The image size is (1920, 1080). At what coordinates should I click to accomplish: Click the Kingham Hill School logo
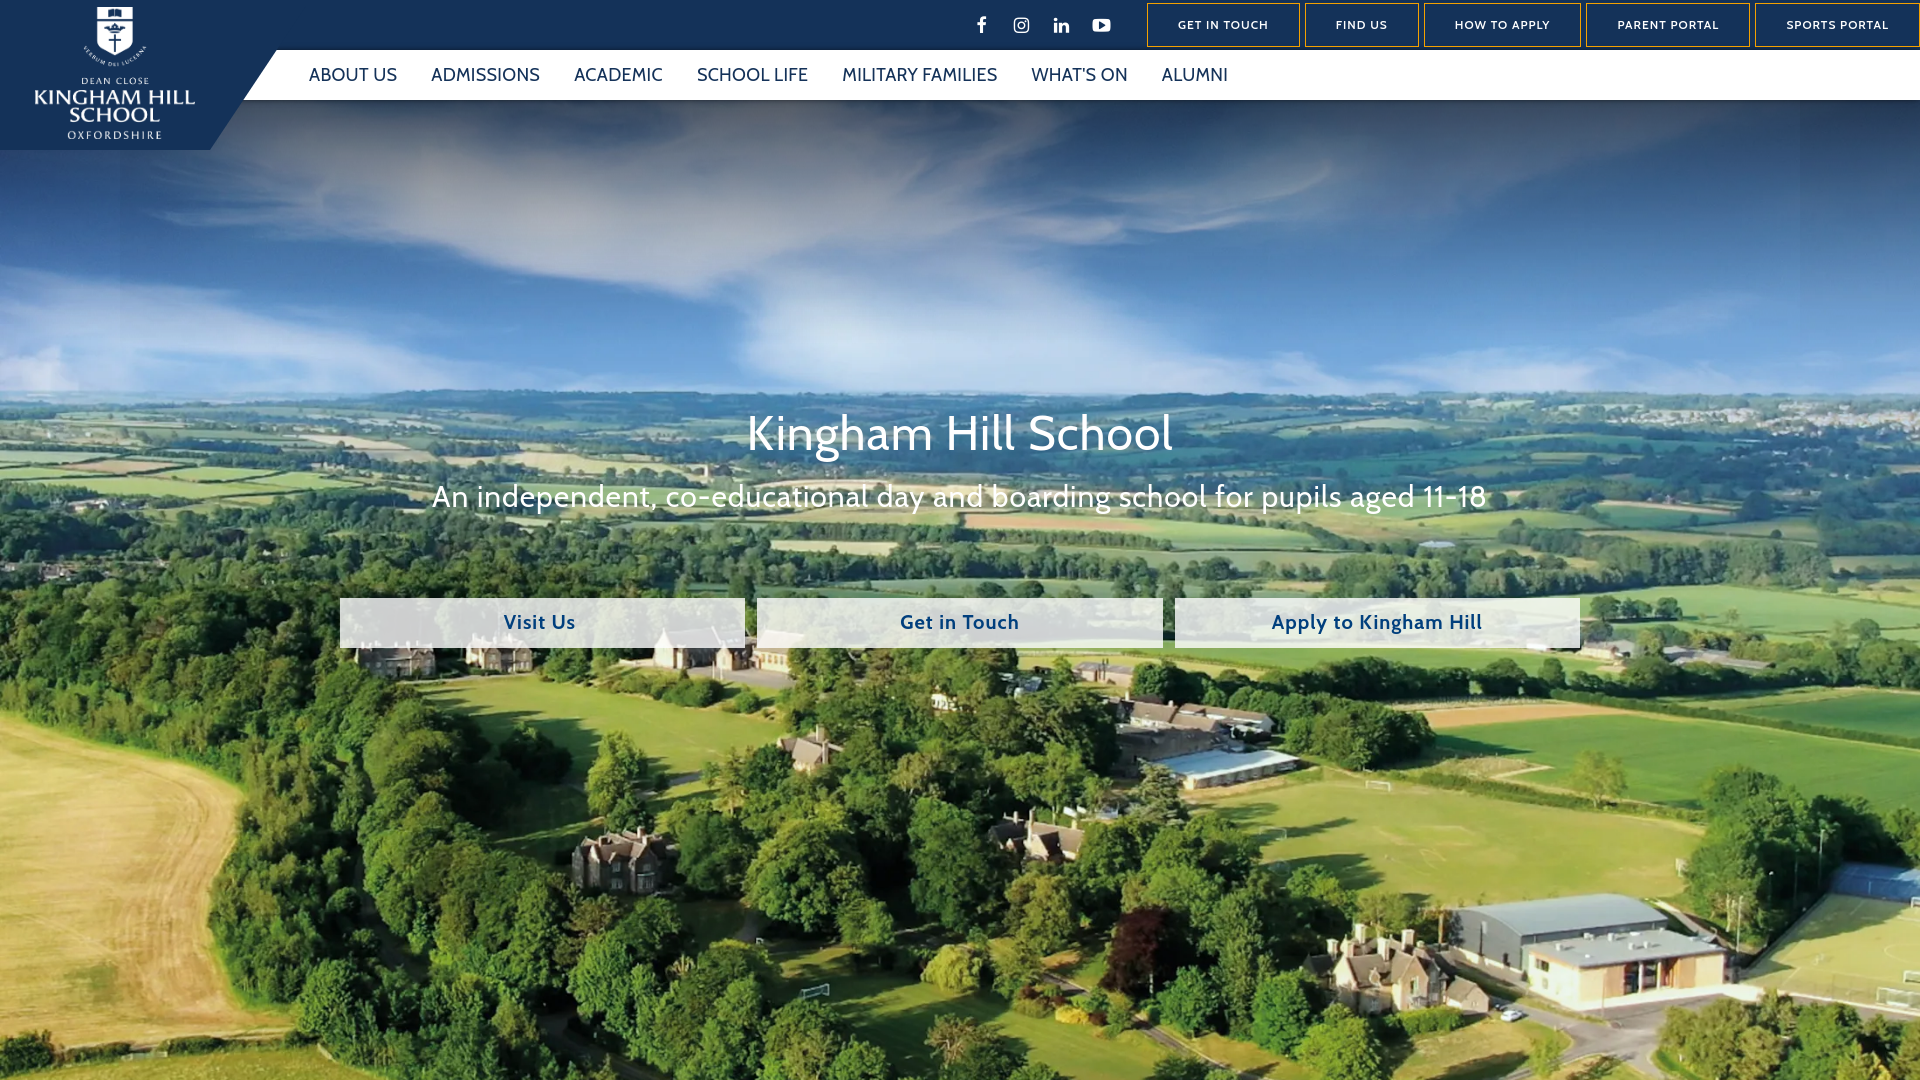pyautogui.click(x=115, y=73)
